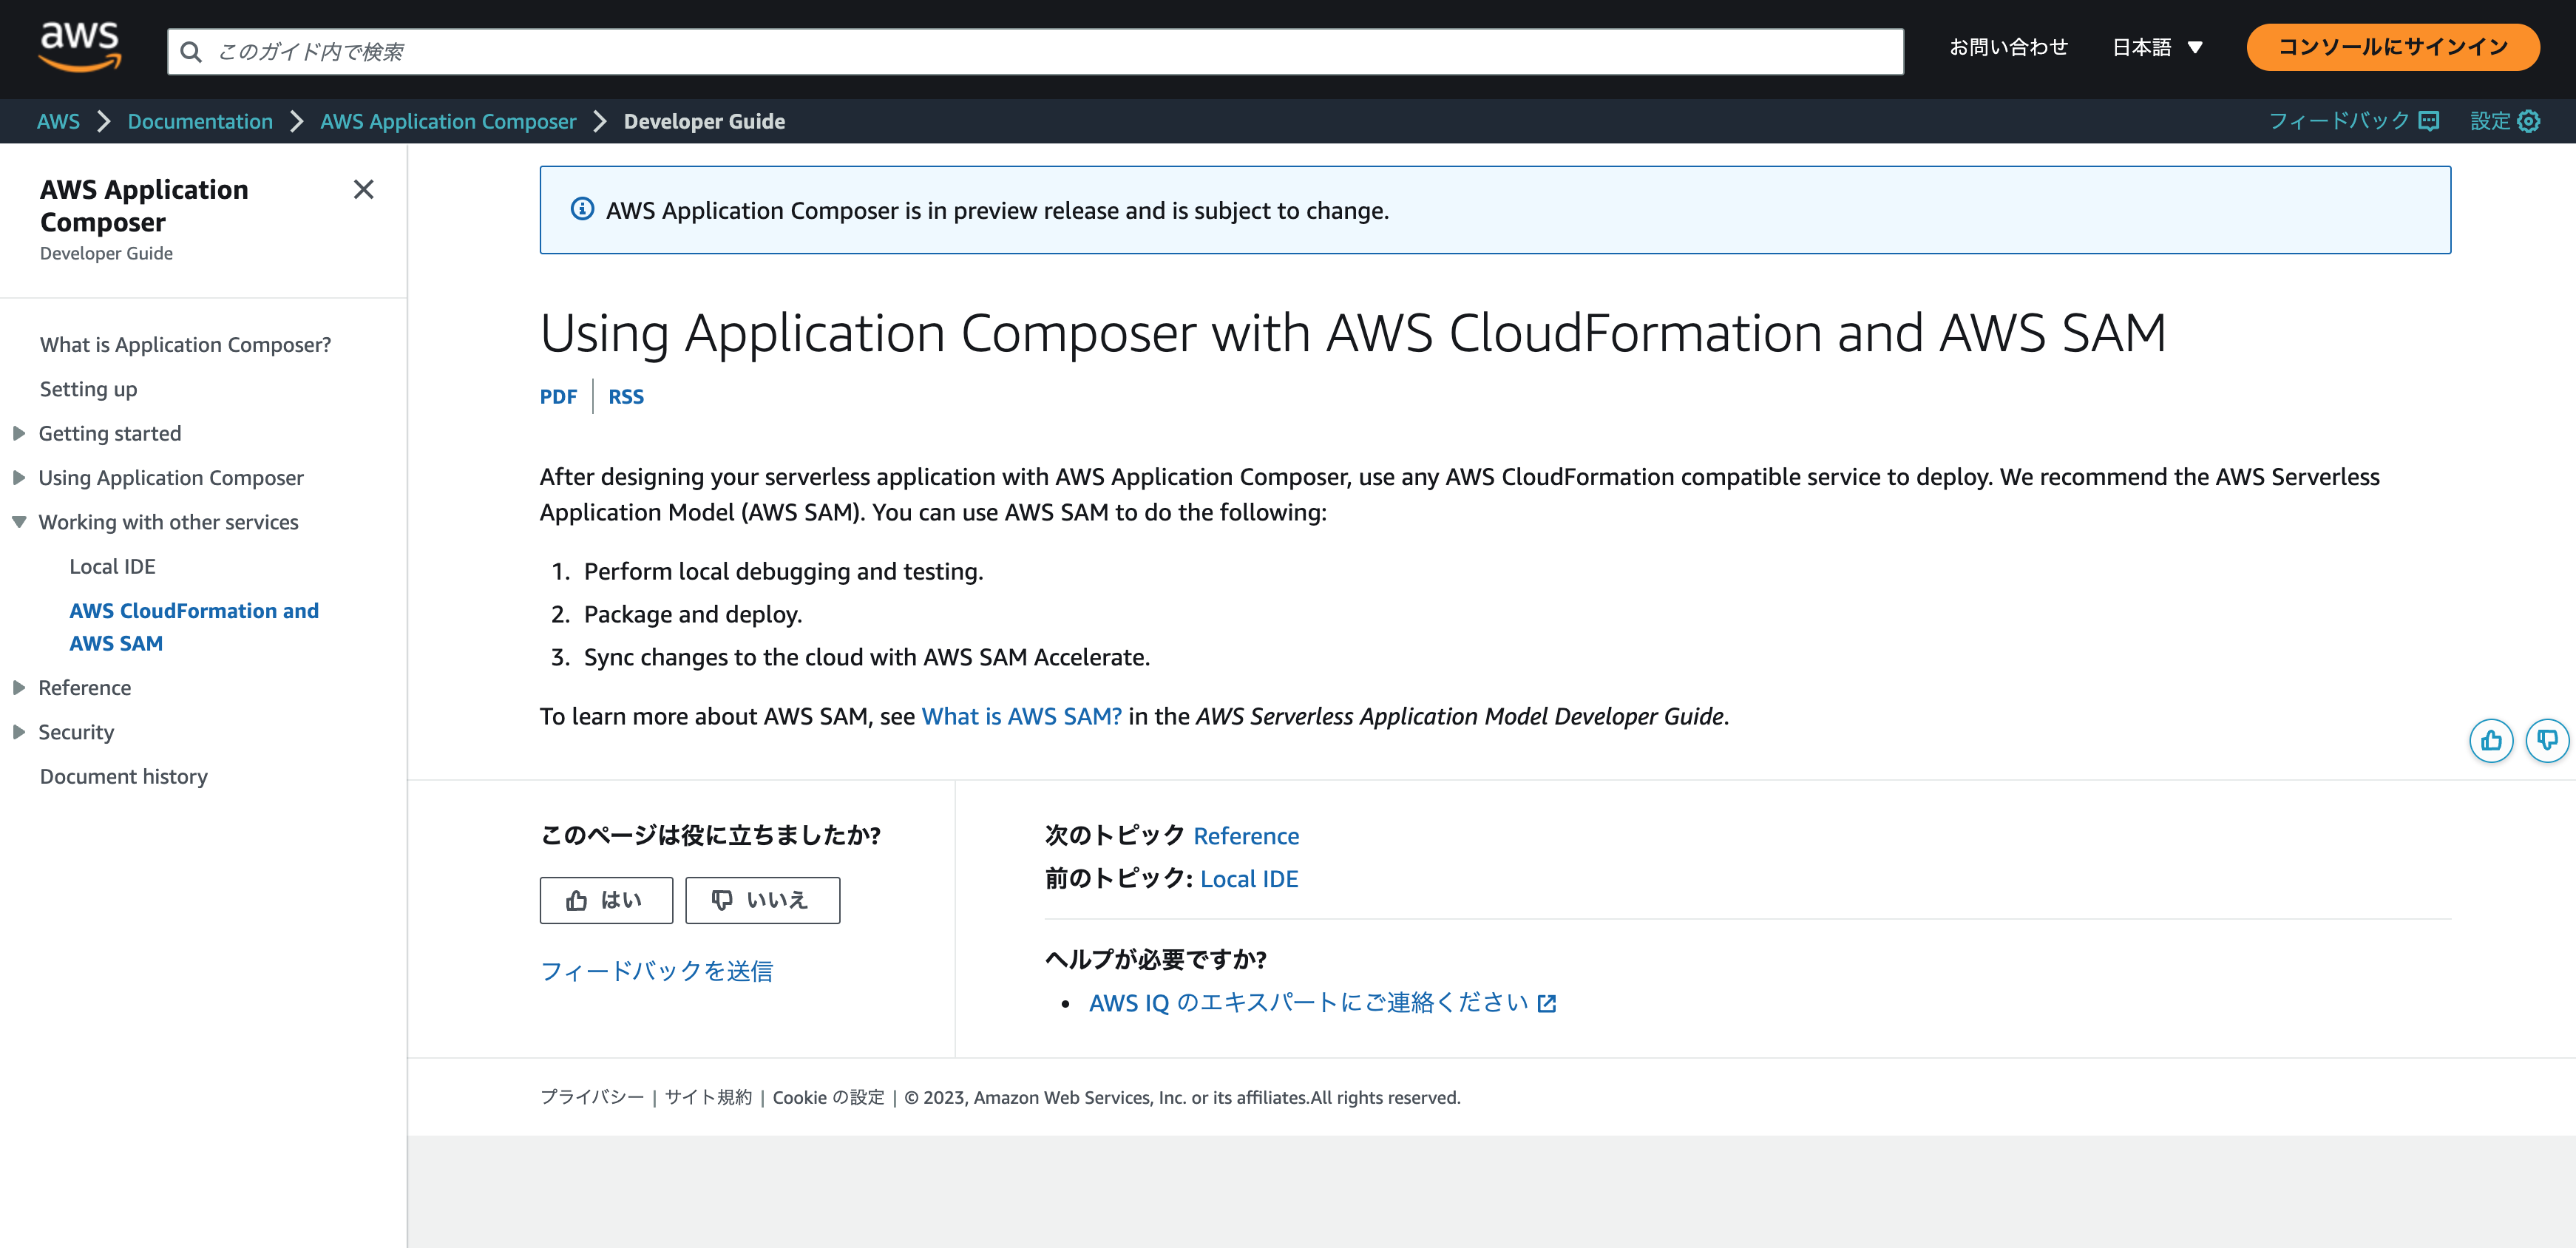Open settings via the gear icon

[x=2529, y=121]
